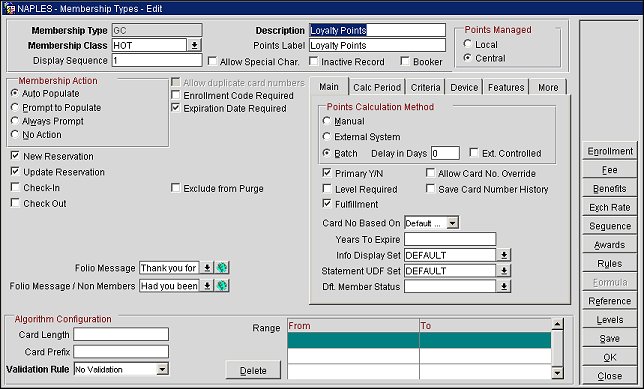Screen dimensions: 644x389
Task: Click the globe icon beside Folio Message / Non Members
Action: 222,285
